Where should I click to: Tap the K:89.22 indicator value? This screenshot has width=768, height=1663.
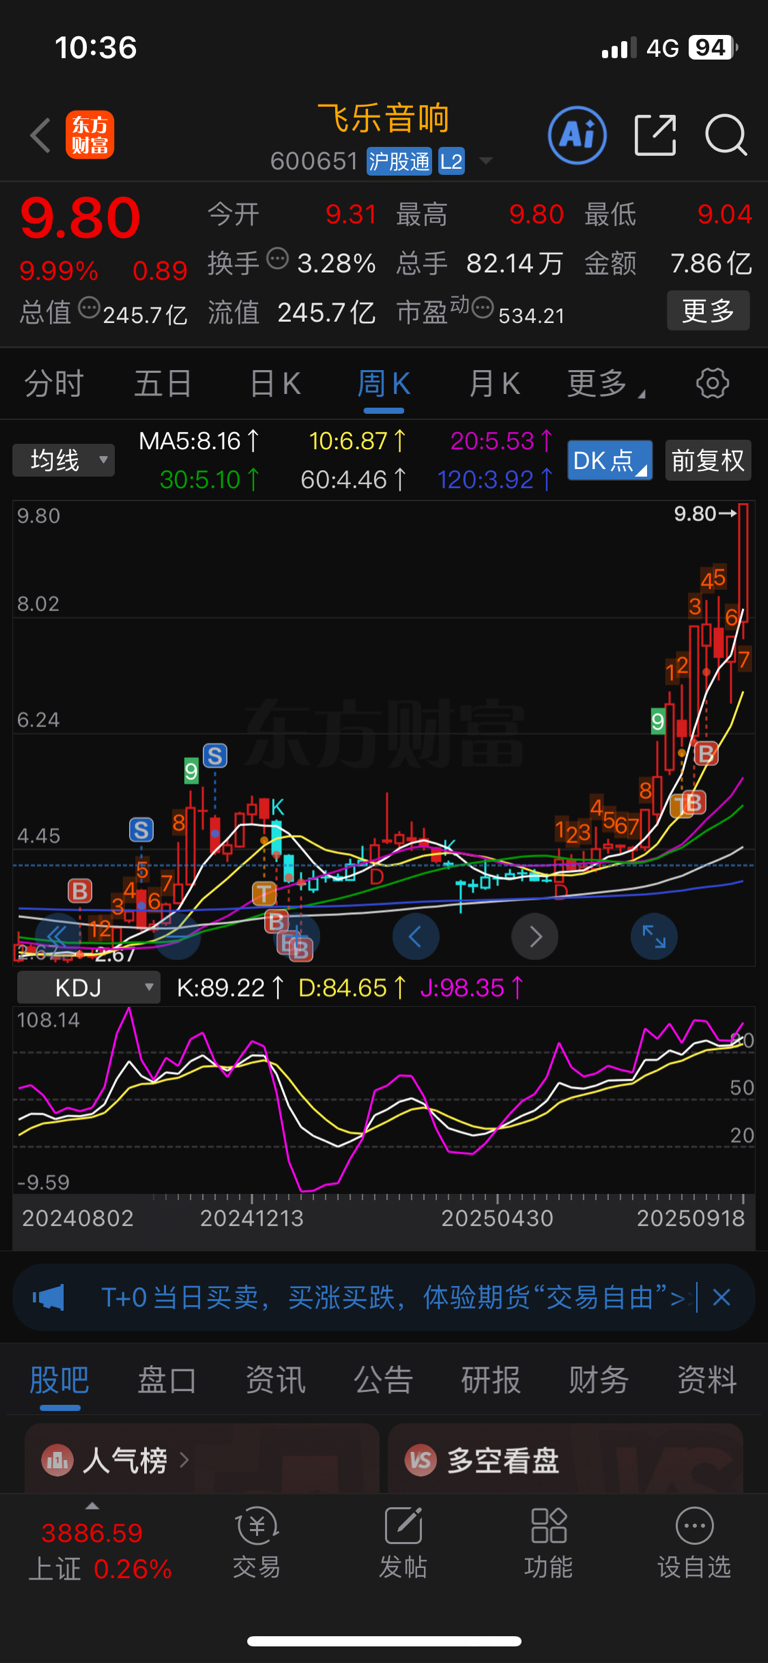click(x=231, y=988)
